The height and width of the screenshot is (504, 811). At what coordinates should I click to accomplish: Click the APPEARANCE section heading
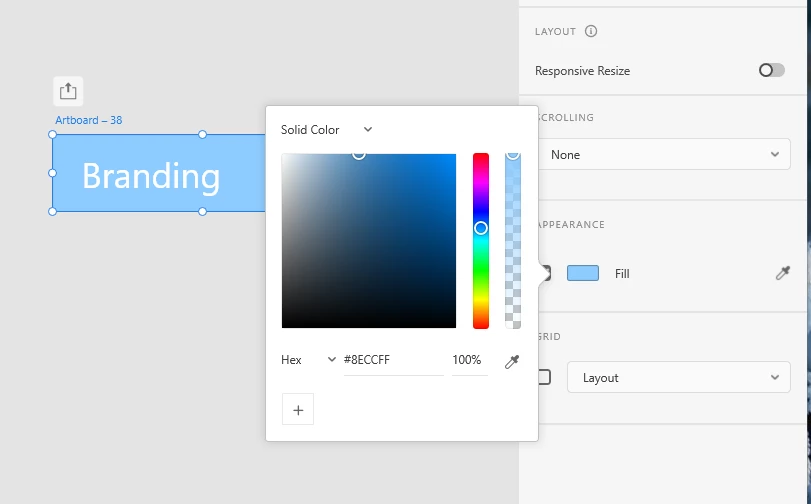point(571,225)
